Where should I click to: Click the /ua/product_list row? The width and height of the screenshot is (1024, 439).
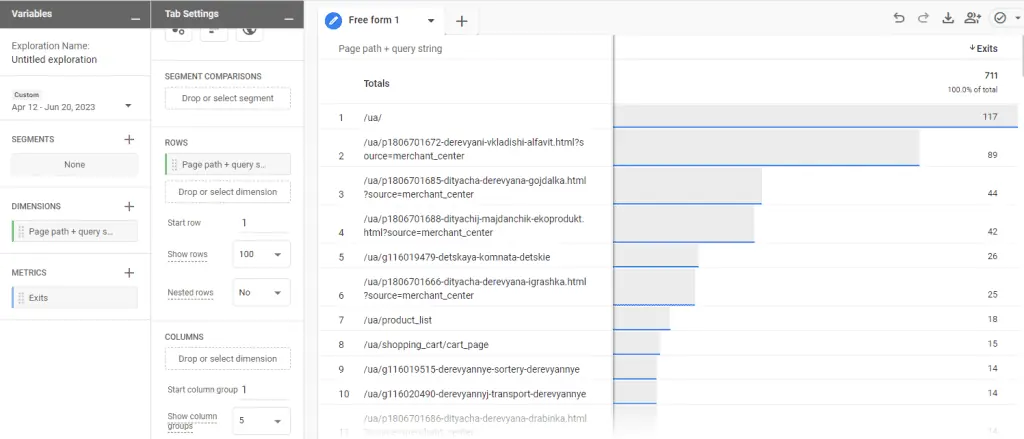[397, 320]
